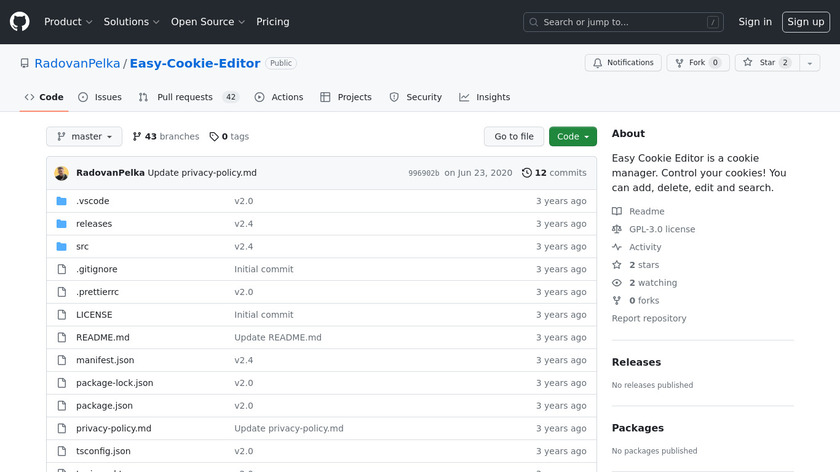The width and height of the screenshot is (840, 472).
Task: Click the file icon beside tsconfig.json
Action: coord(62,451)
